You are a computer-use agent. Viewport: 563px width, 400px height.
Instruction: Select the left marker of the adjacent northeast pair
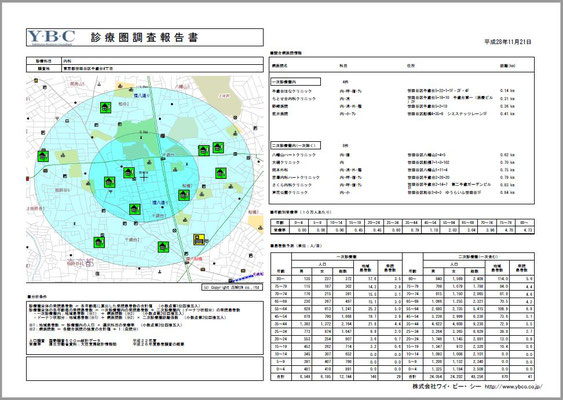tap(204, 150)
